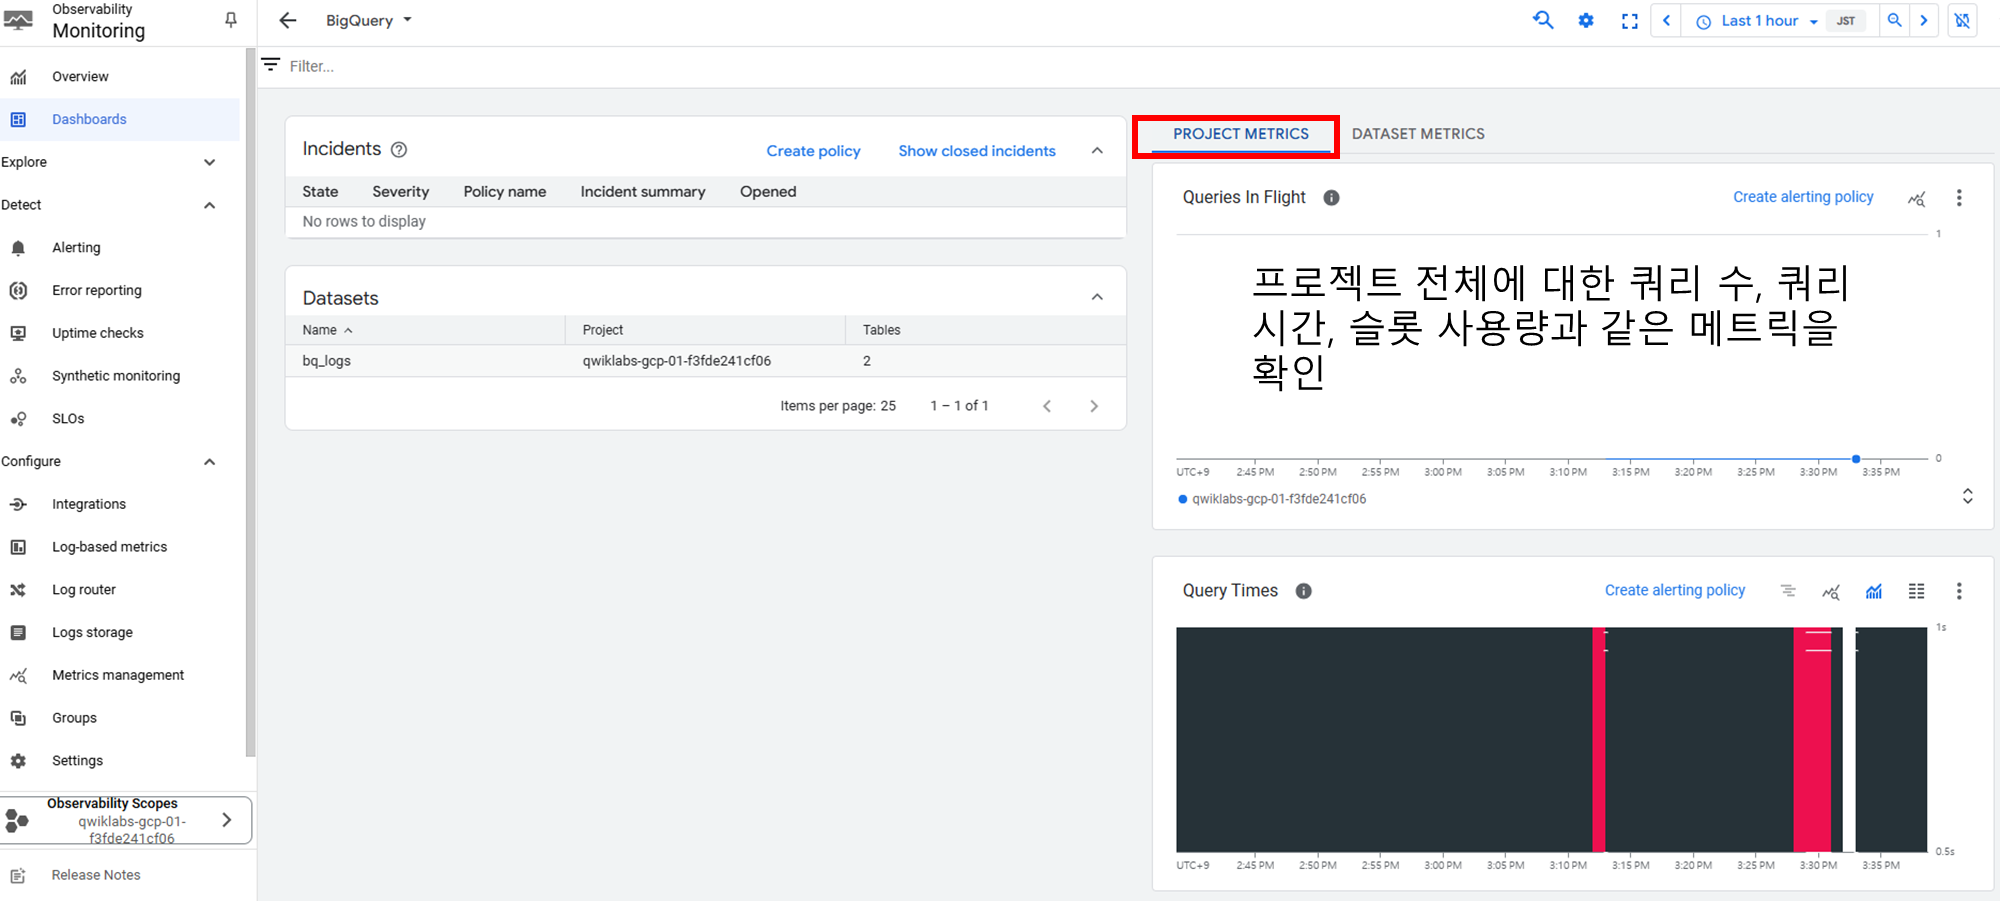Screen dimensions: 2000x901
Task: Collapse the Incidents panel
Action: tap(1097, 150)
